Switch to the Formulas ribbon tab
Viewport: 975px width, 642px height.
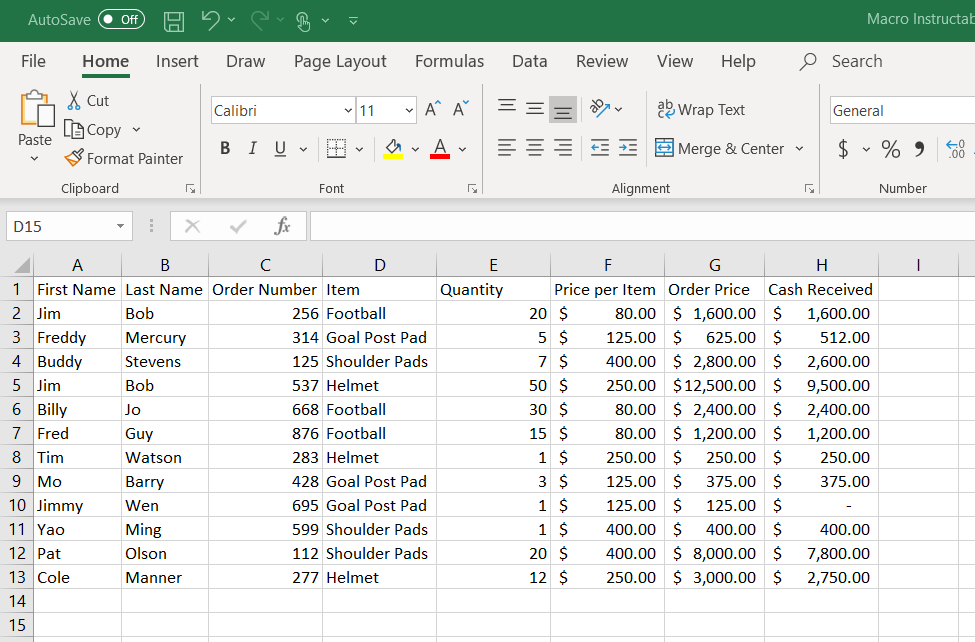(449, 61)
